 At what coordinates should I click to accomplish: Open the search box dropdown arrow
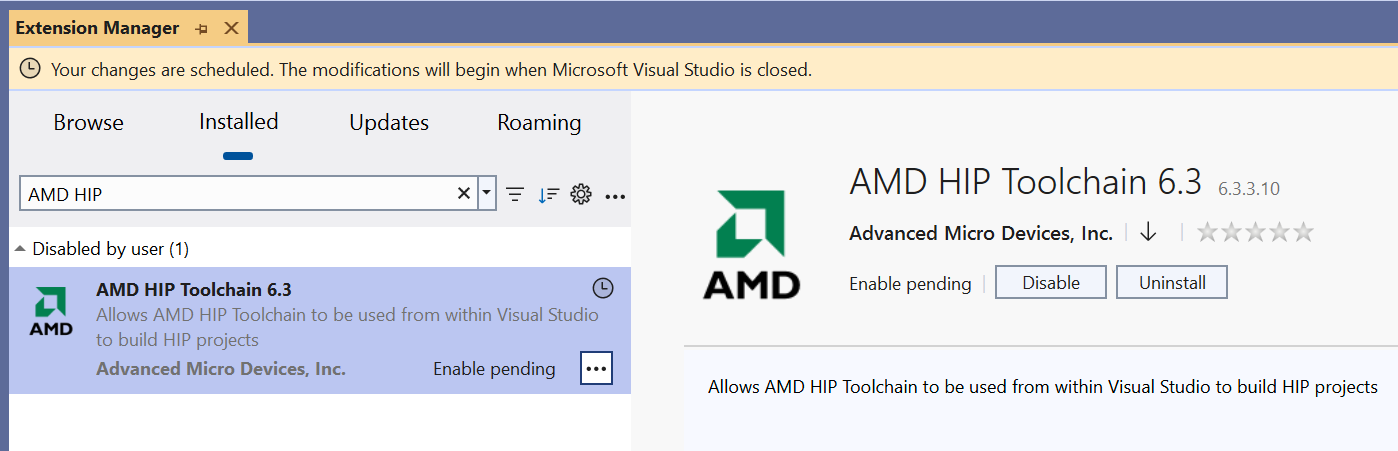[x=487, y=194]
